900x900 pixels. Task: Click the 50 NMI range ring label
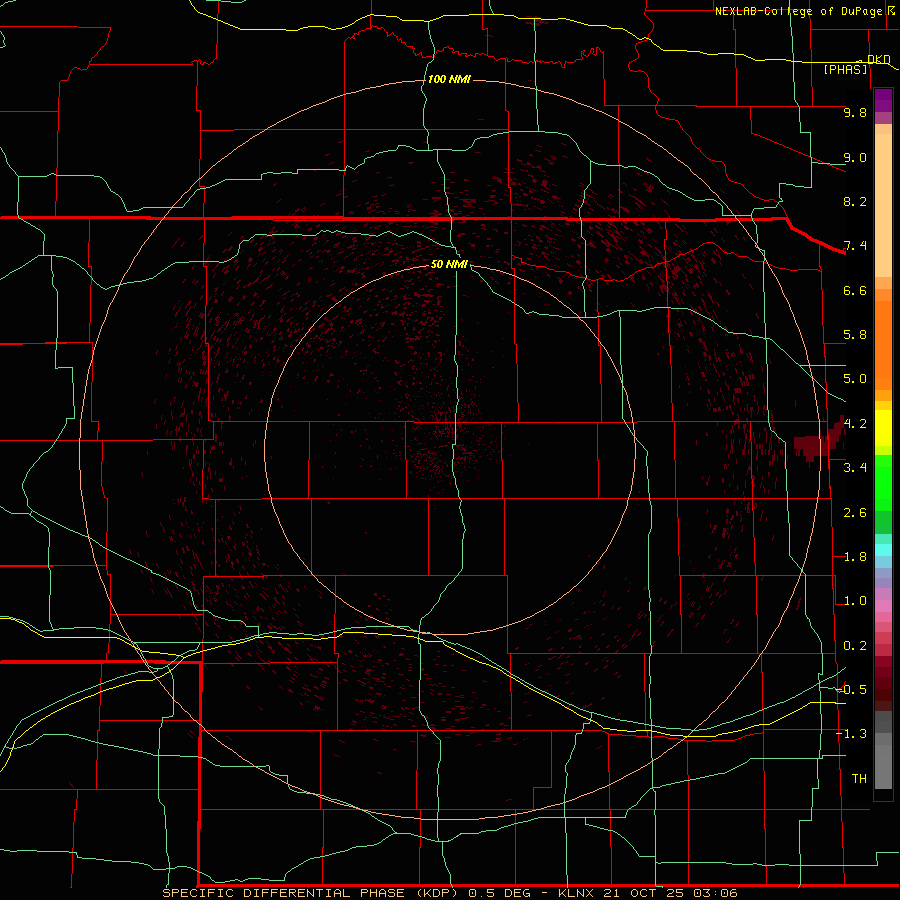[449, 264]
